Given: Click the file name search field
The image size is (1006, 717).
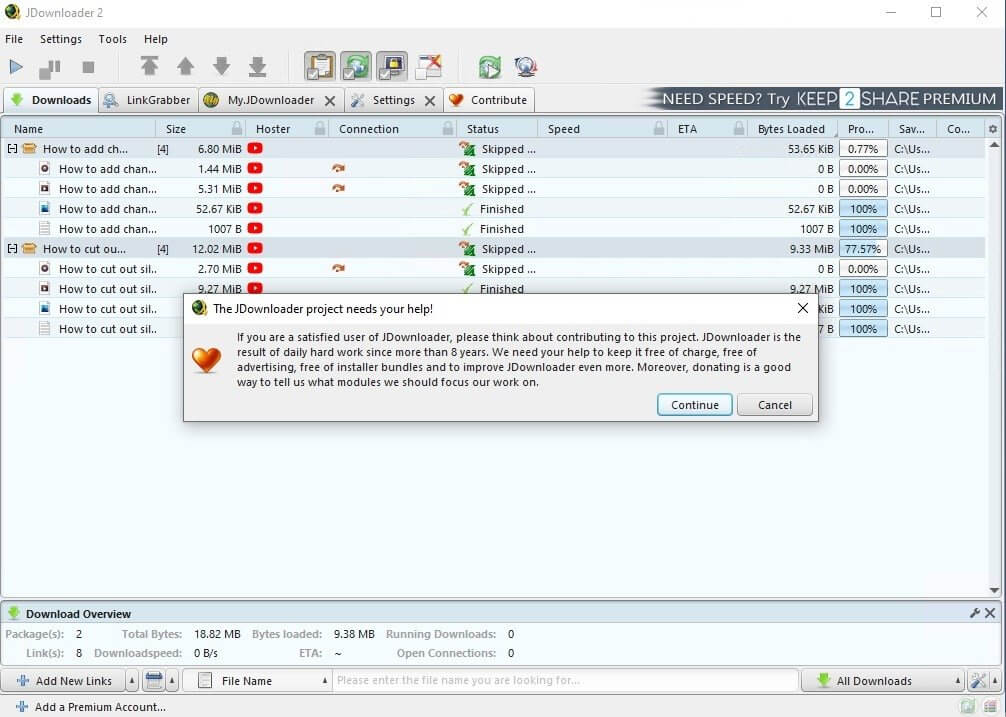Looking at the screenshot, I should (565, 680).
